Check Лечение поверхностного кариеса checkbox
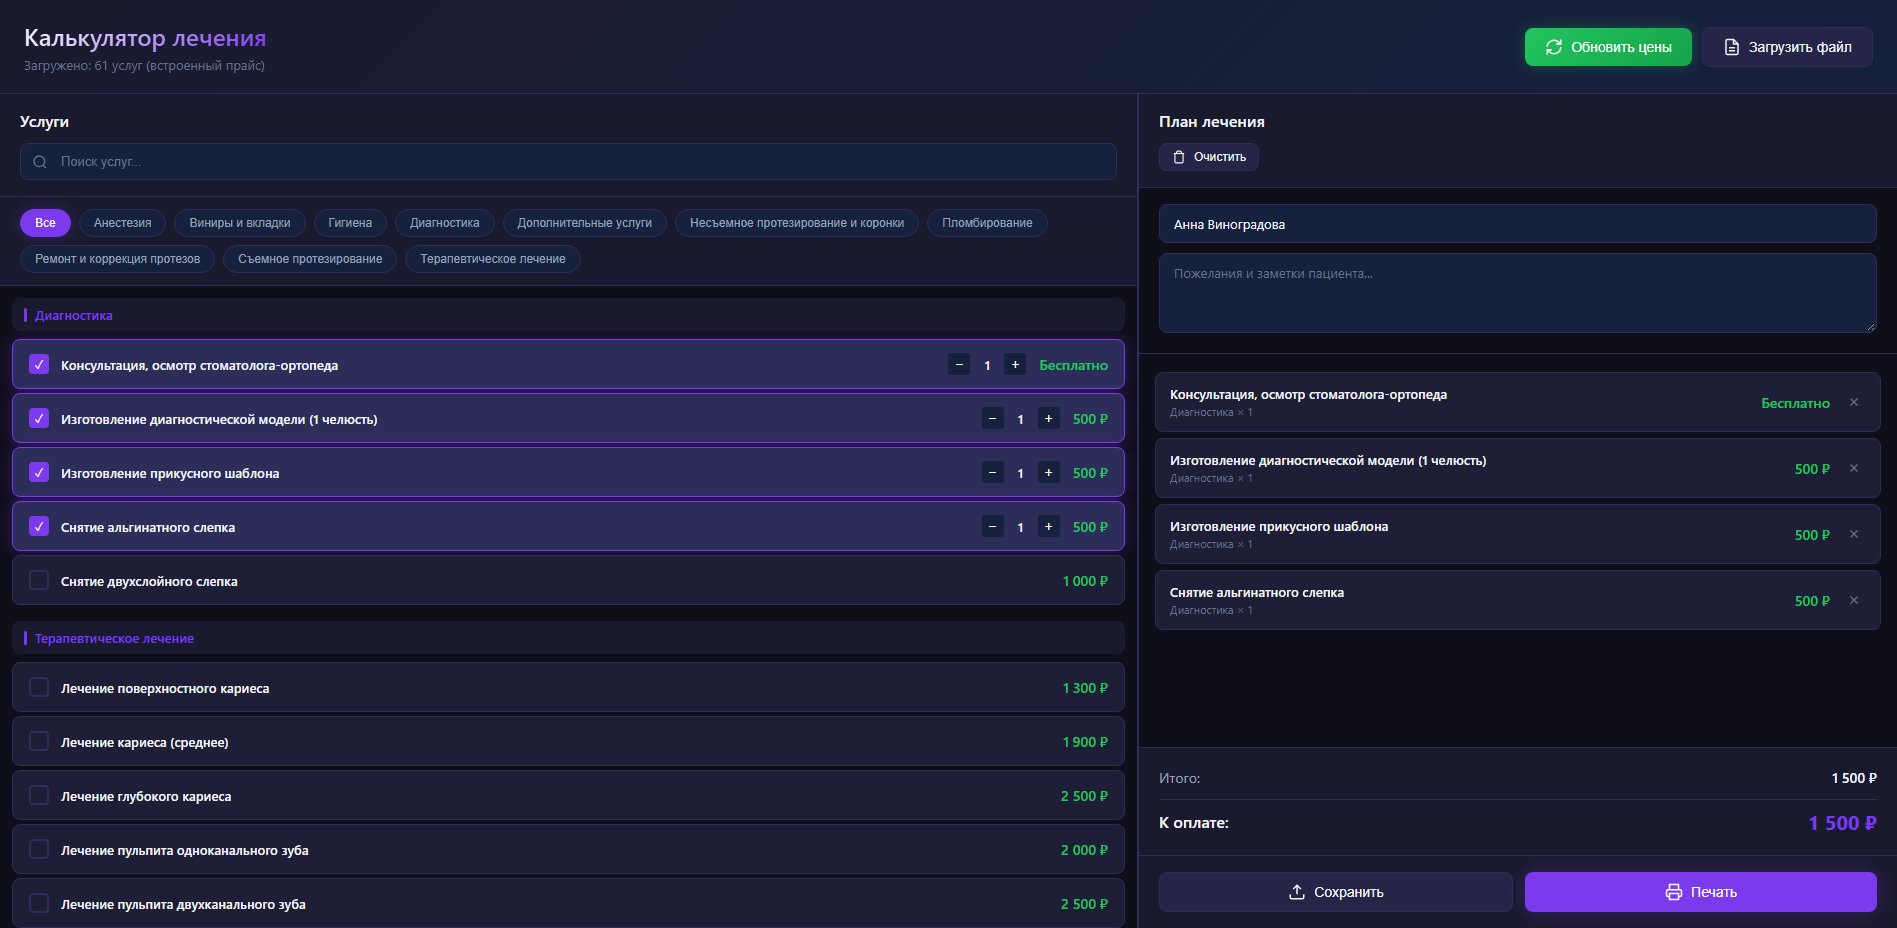Screen dimensions: 1897x928 point(39,687)
